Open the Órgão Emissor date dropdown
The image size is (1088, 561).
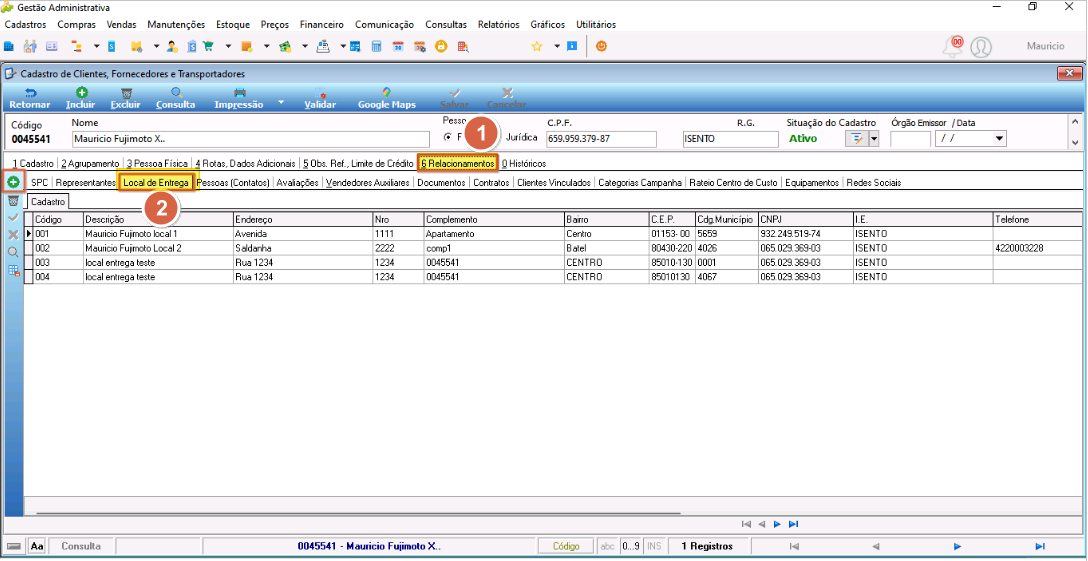pyautogui.click(x=1000, y=139)
